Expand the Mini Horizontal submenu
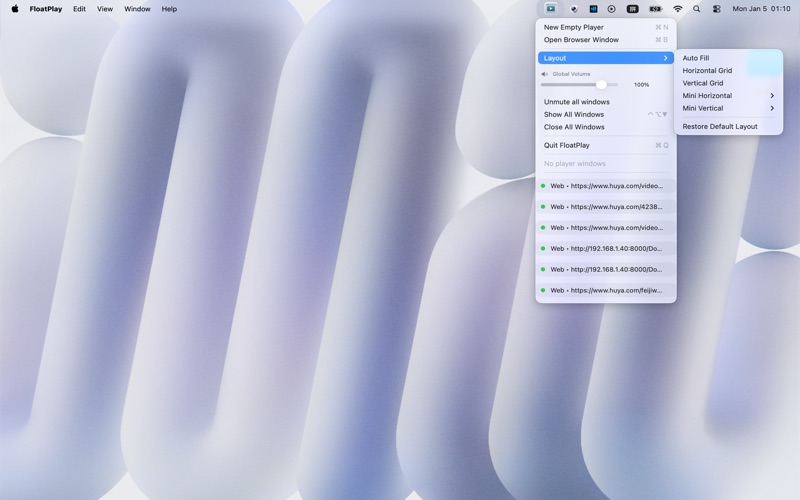Viewport: 800px width, 500px height. [x=728, y=95]
